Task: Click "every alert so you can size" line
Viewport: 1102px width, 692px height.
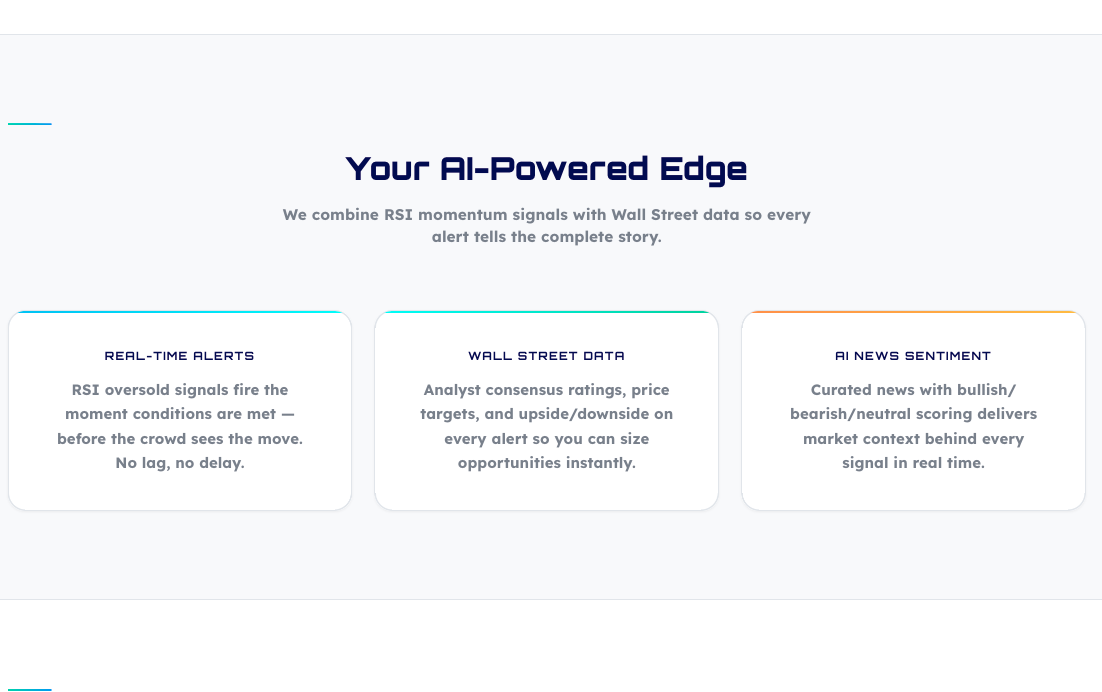Action: click(546, 439)
